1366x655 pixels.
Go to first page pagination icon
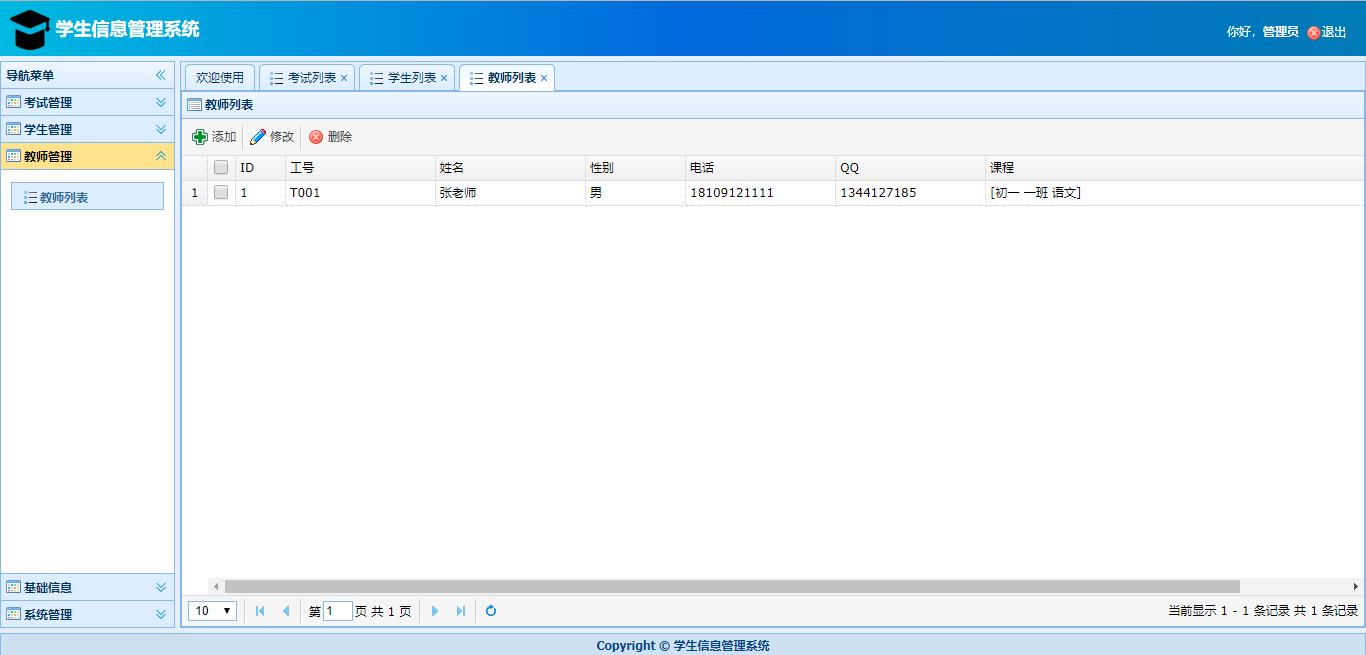[x=260, y=610]
